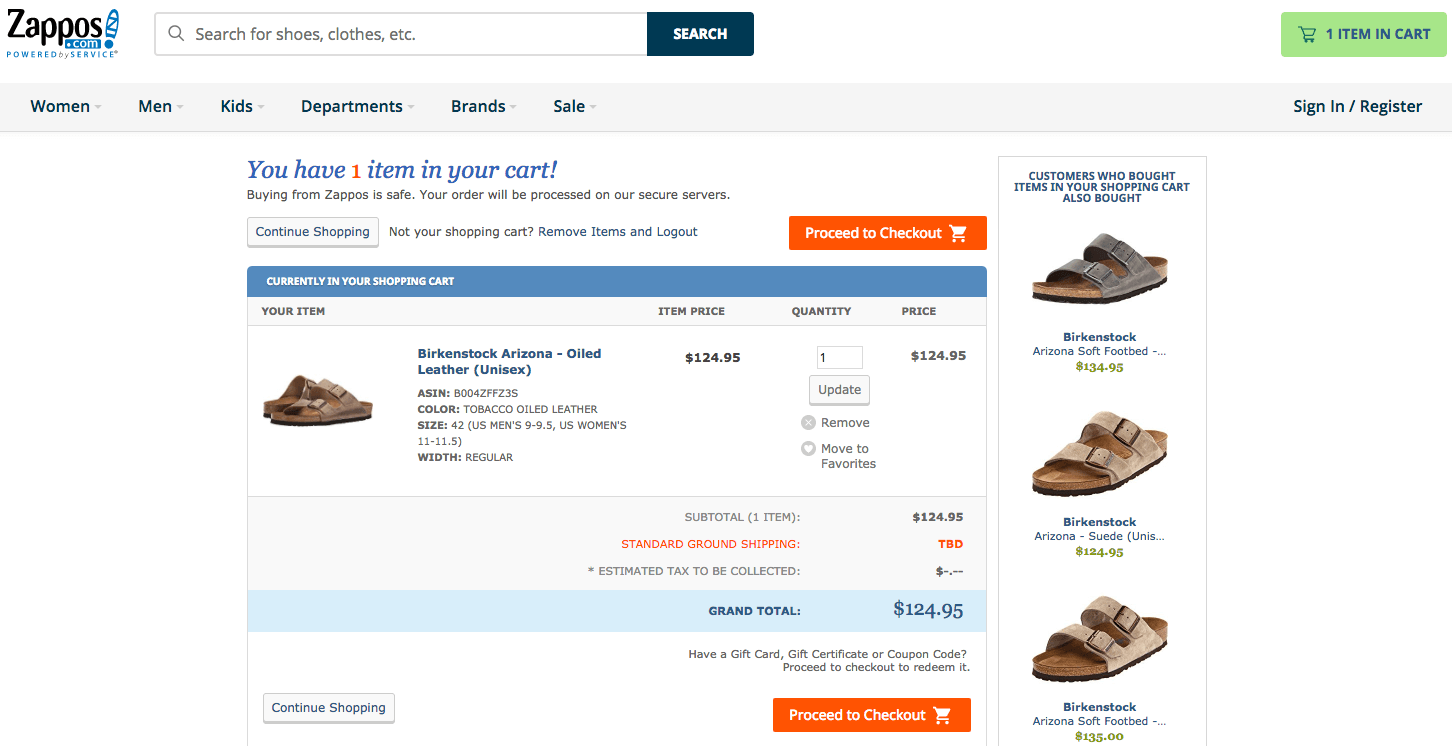Screen dimensions: 1452x746
Task: Expand the Brands dropdown menu
Action: (x=484, y=107)
